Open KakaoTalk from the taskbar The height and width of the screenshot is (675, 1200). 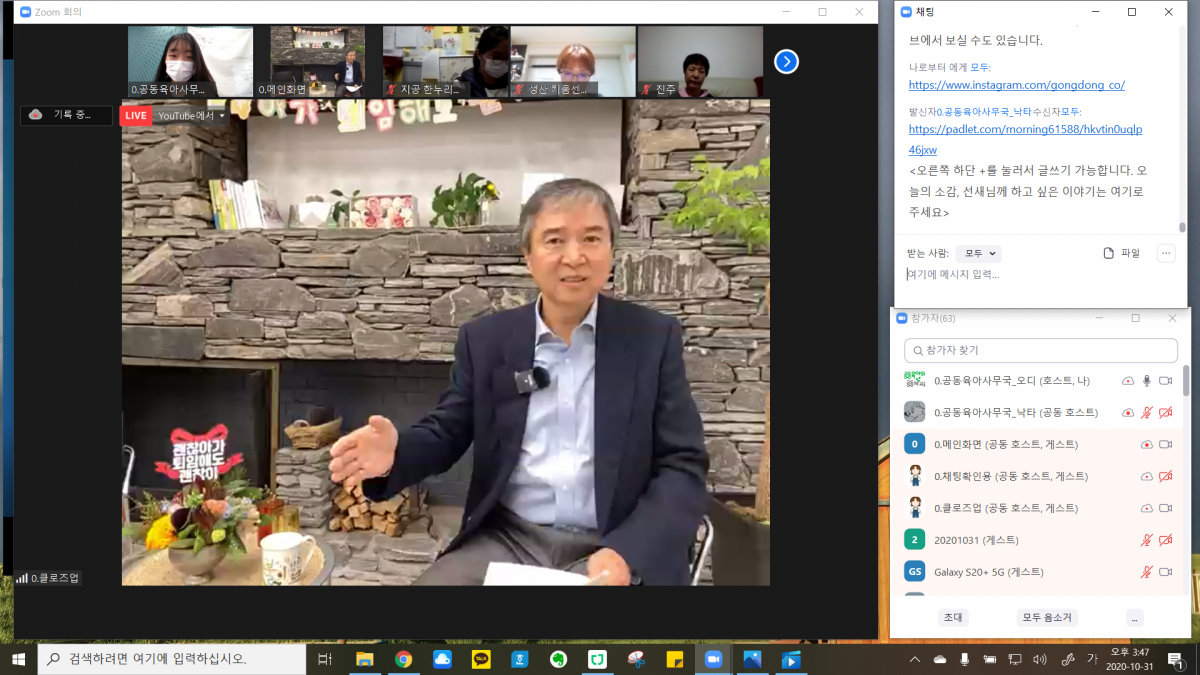(482, 659)
